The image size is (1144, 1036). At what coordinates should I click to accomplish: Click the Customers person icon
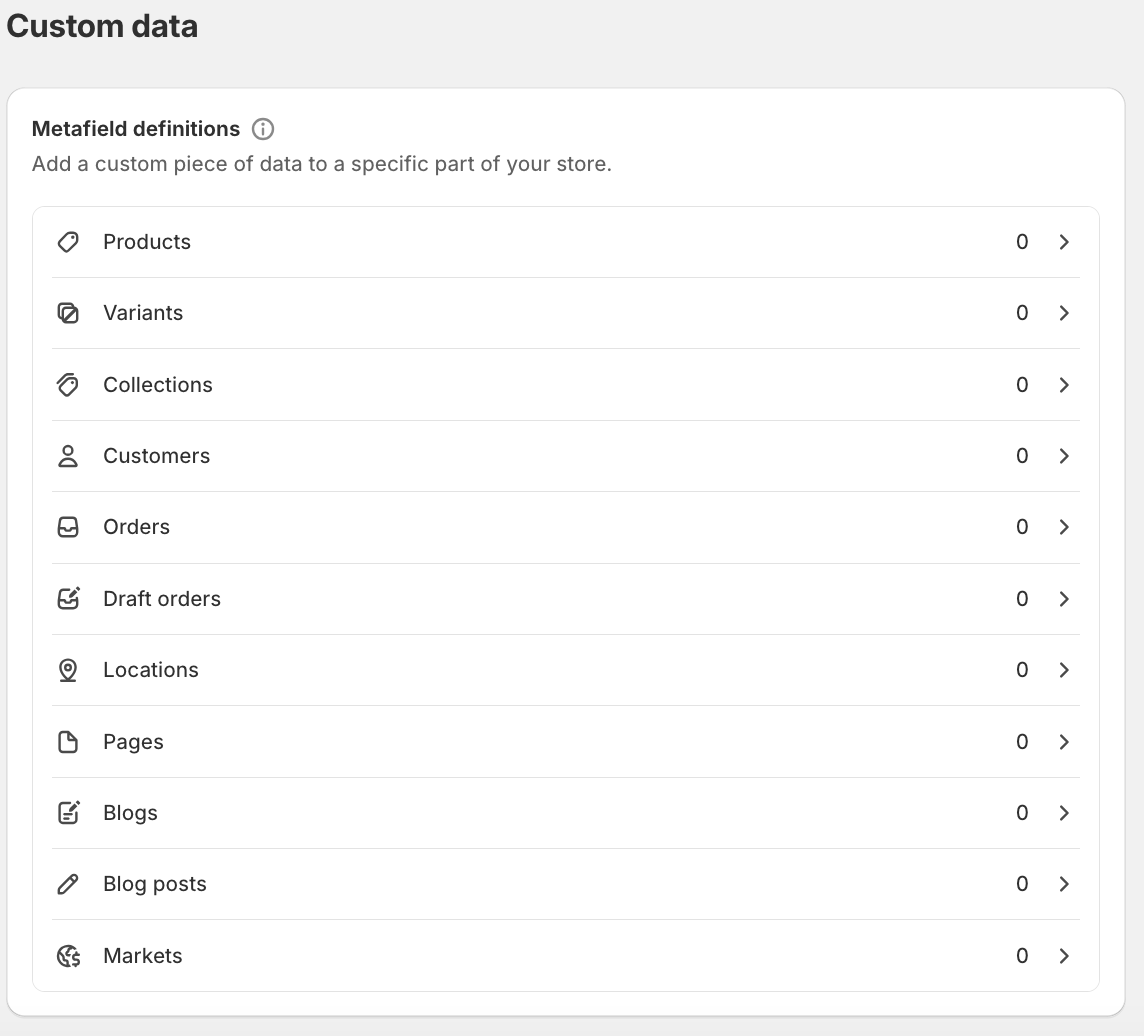click(x=68, y=456)
